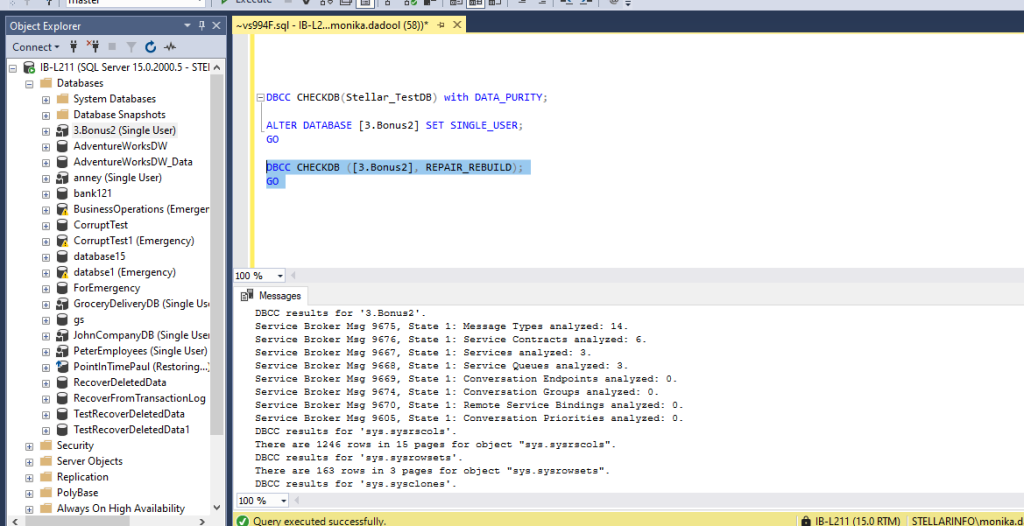Click the editor horizontal scroll left arrow
This screenshot has width=1024, height=526.
(292, 276)
